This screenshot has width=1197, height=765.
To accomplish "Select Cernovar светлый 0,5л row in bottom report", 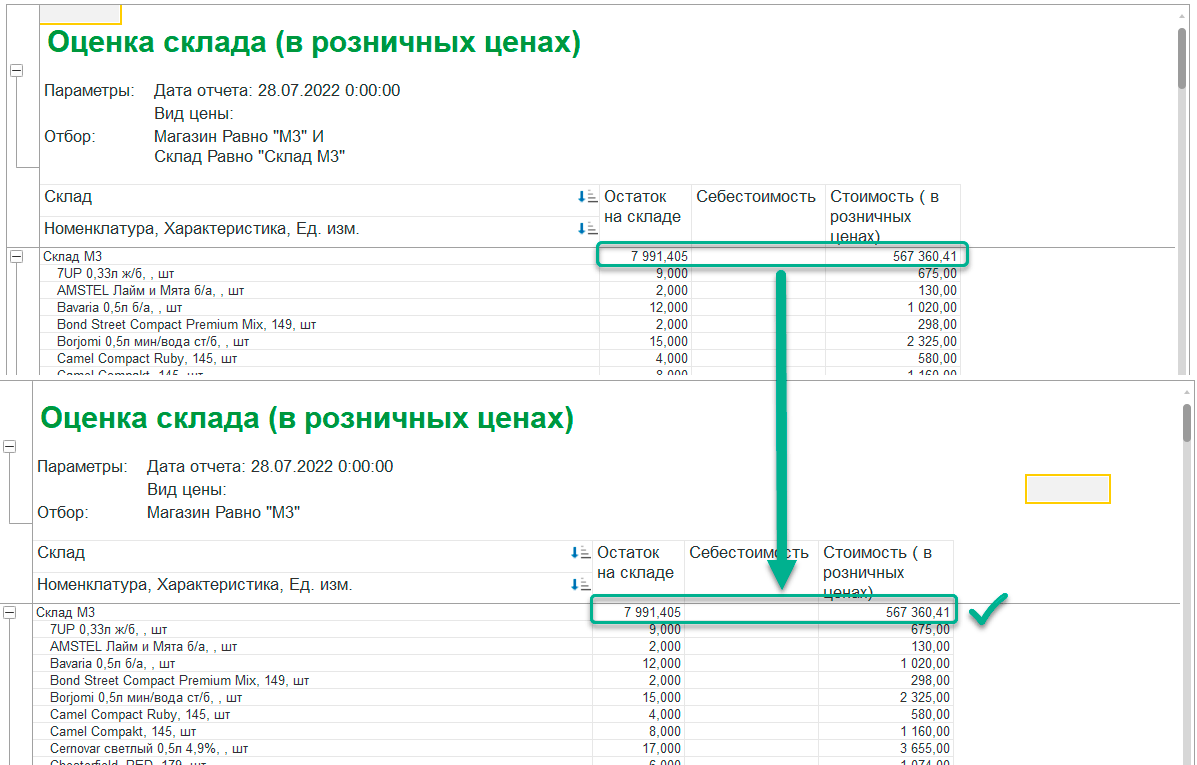I will [493, 748].
